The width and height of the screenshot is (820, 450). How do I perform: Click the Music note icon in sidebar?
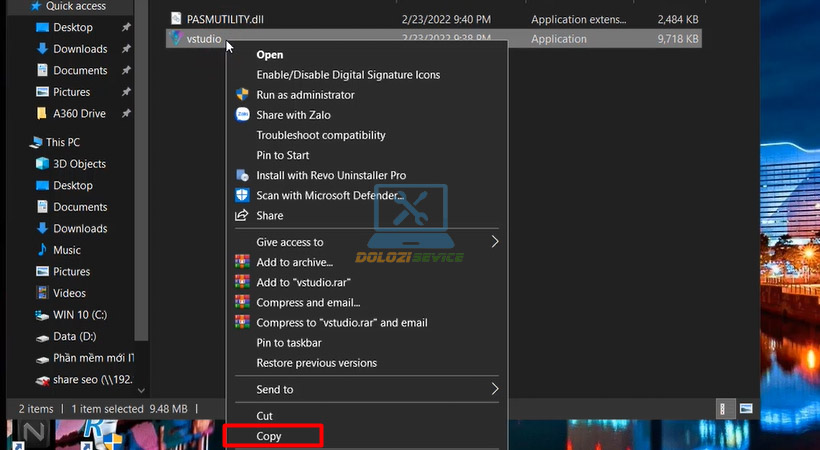[x=42, y=250]
